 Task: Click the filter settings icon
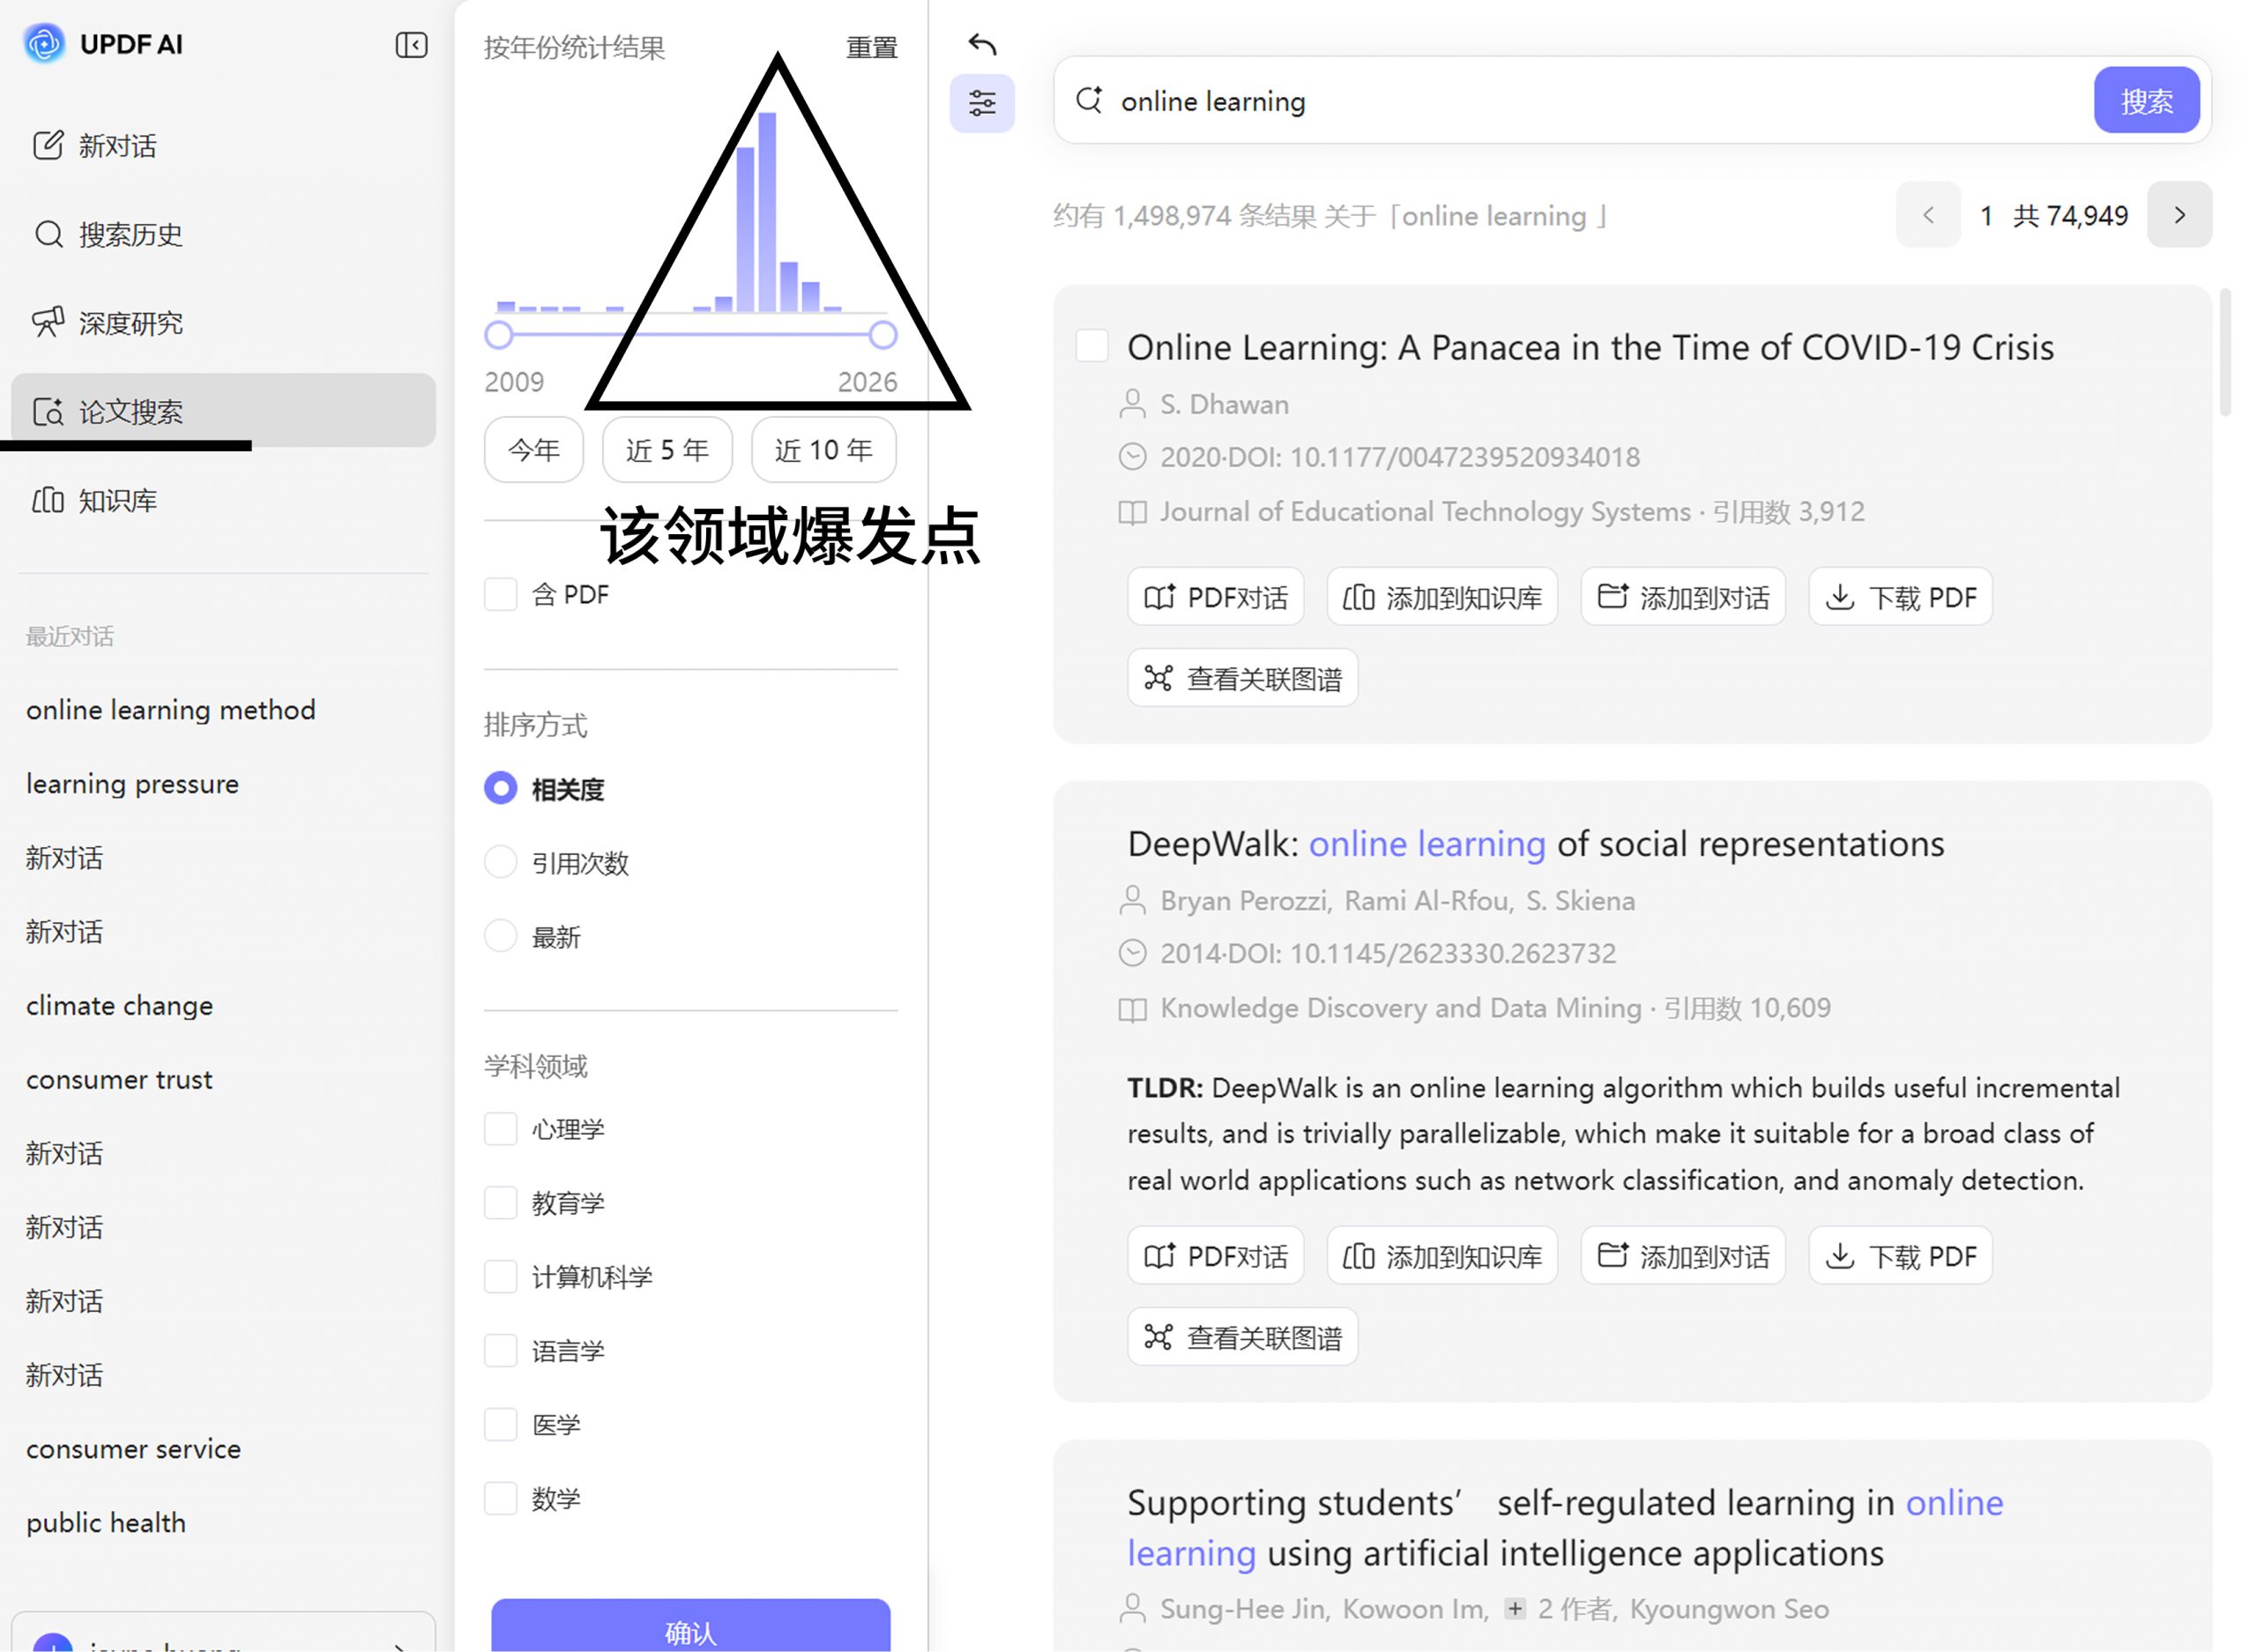click(982, 102)
